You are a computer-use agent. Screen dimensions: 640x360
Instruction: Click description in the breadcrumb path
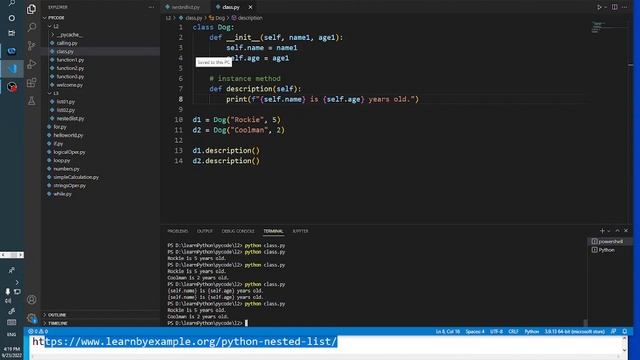click(250, 18)
